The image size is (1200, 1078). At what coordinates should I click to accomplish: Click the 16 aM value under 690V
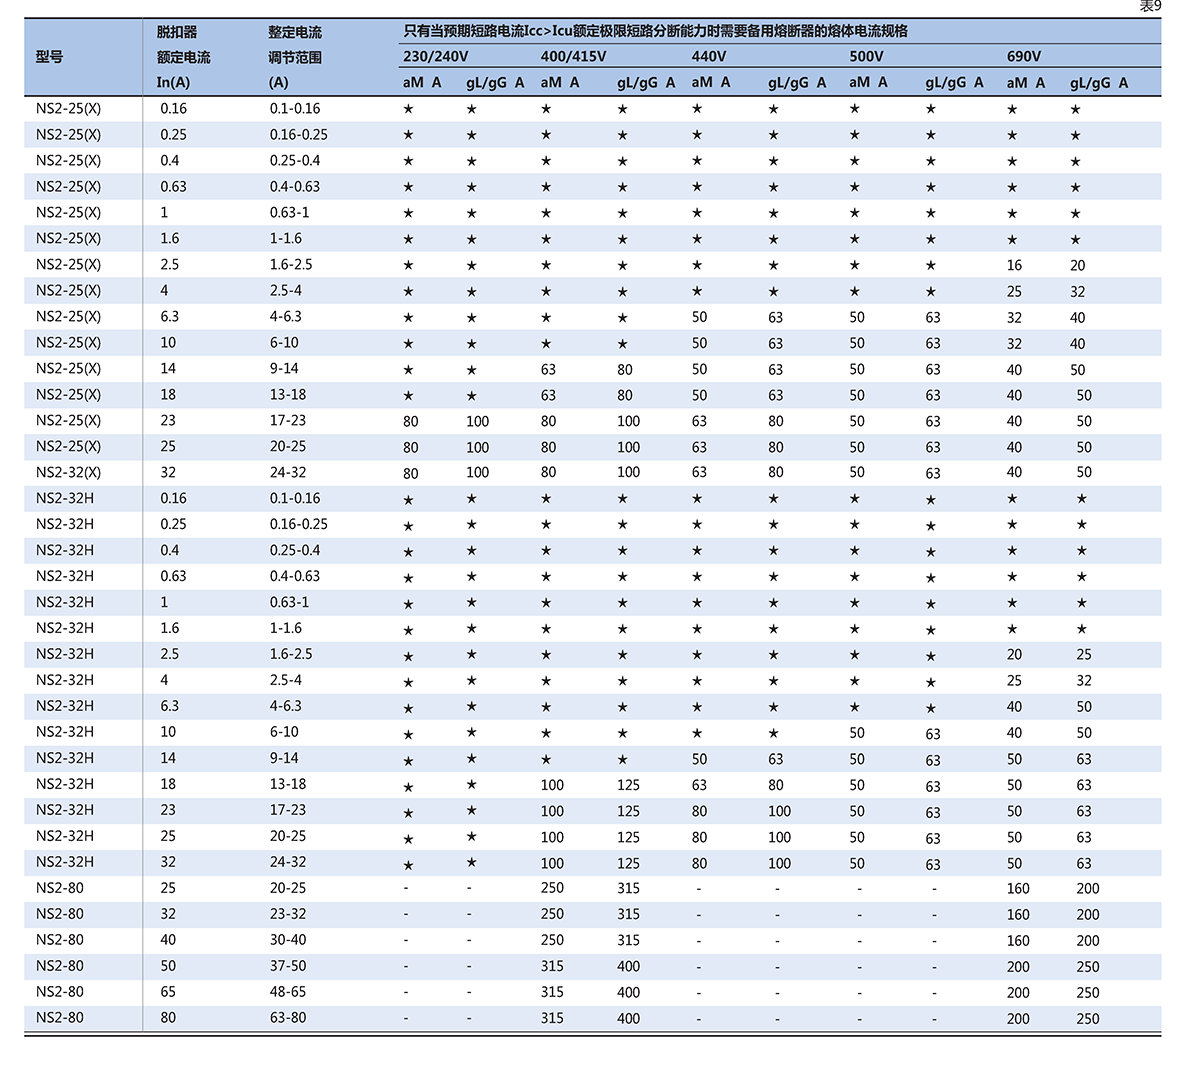click(x=1014, y=265)
